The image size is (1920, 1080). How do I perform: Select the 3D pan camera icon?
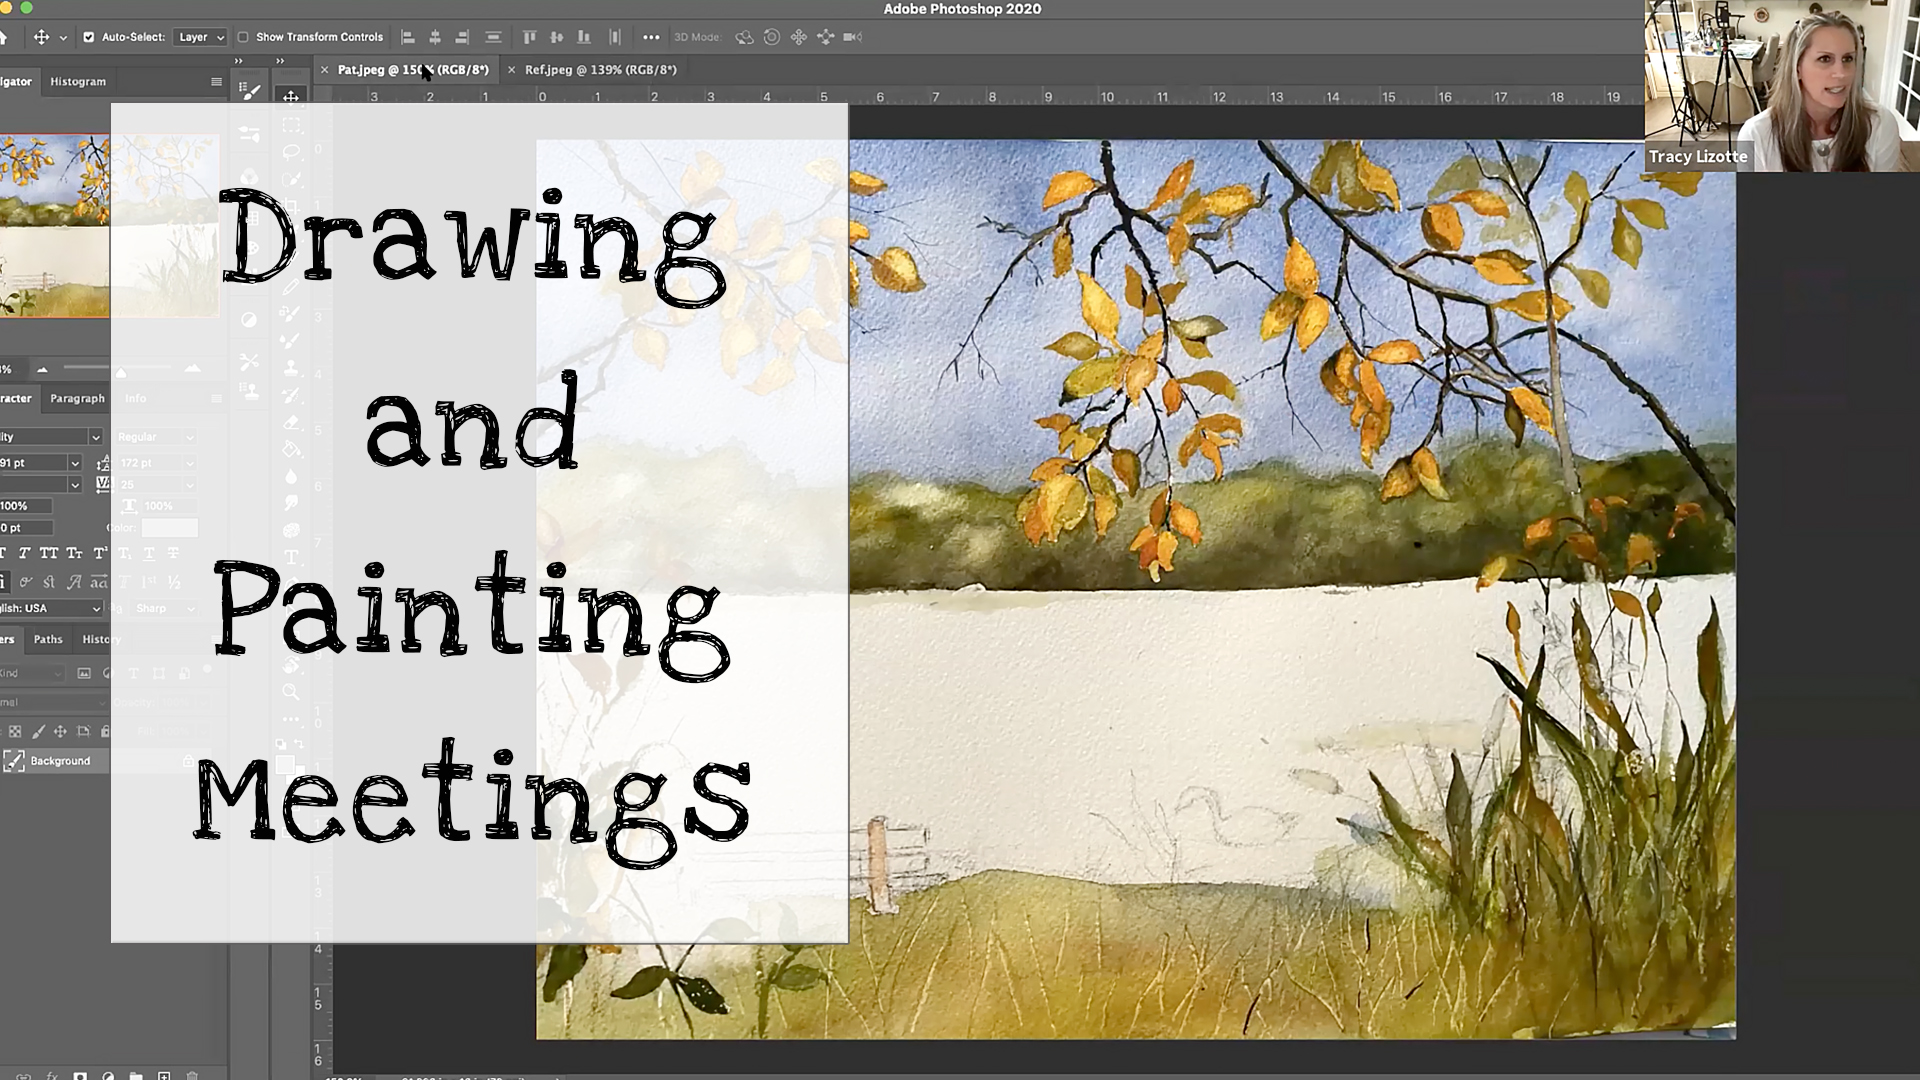[799, 37]
